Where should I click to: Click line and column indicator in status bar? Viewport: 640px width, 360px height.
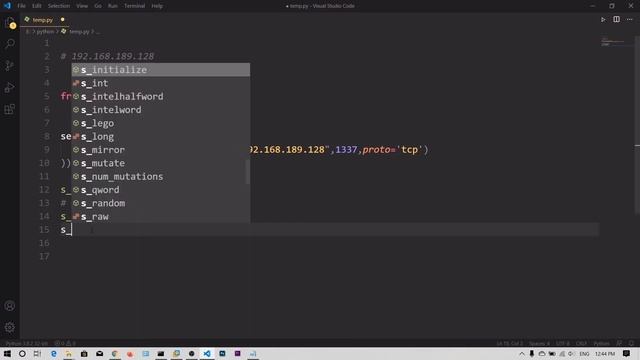click(509, 343)
